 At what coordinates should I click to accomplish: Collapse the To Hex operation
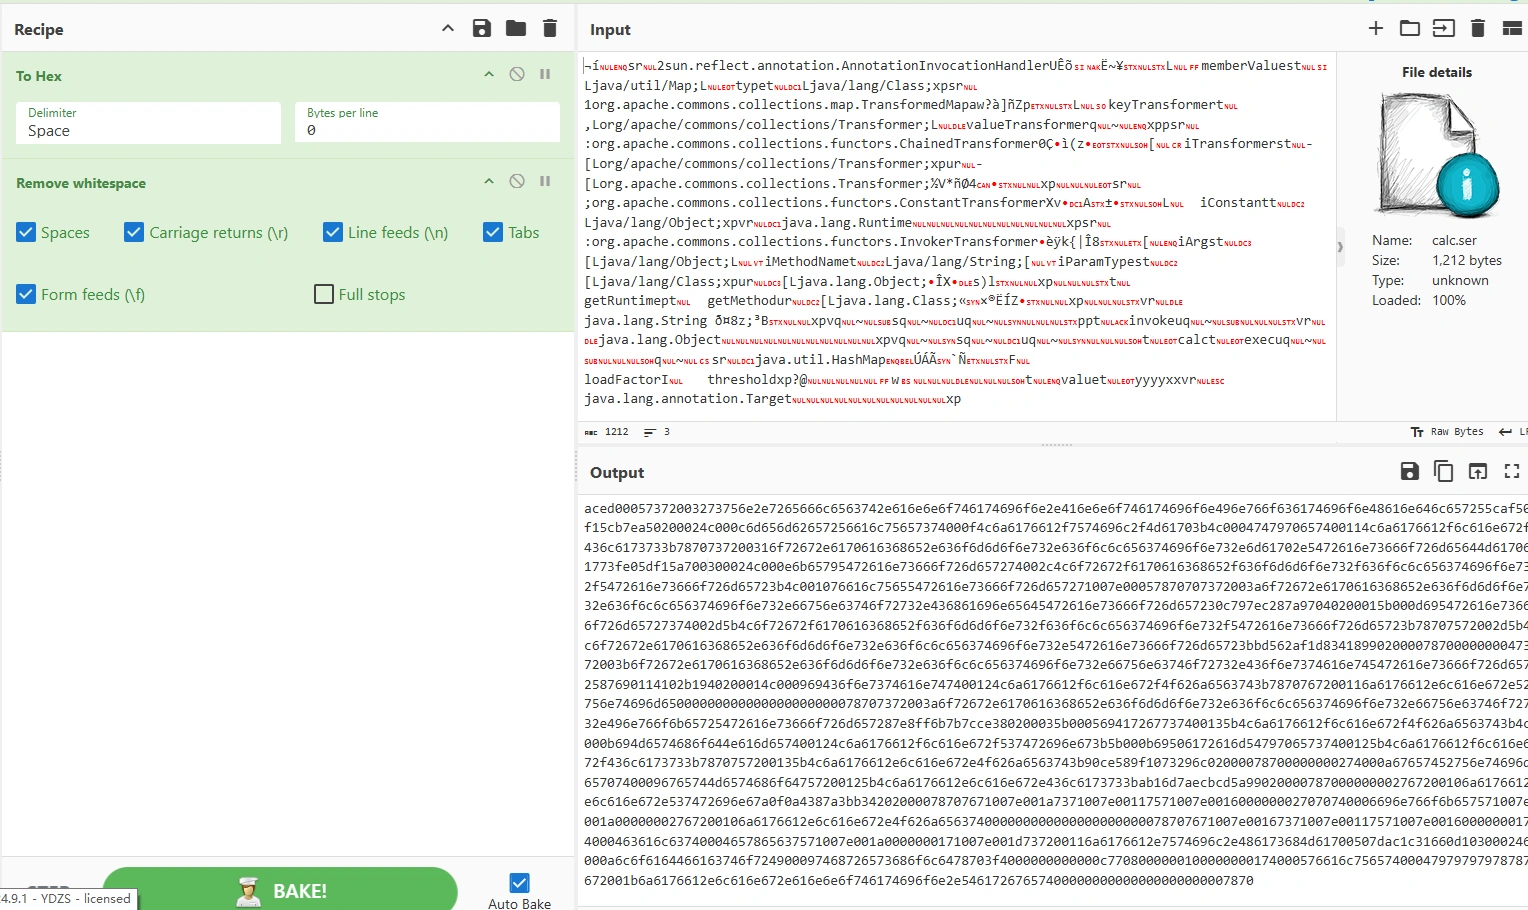pyautogui.click(x=489, y=74)
